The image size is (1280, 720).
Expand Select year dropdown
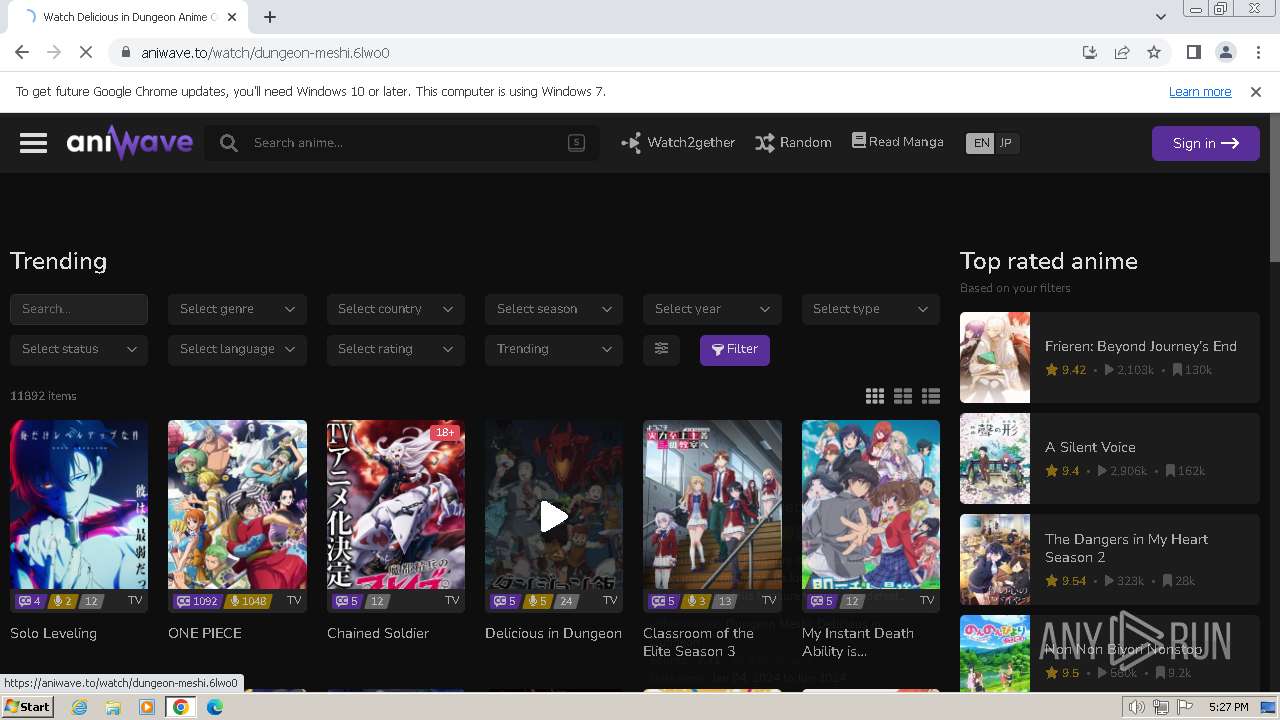[712, 309]
